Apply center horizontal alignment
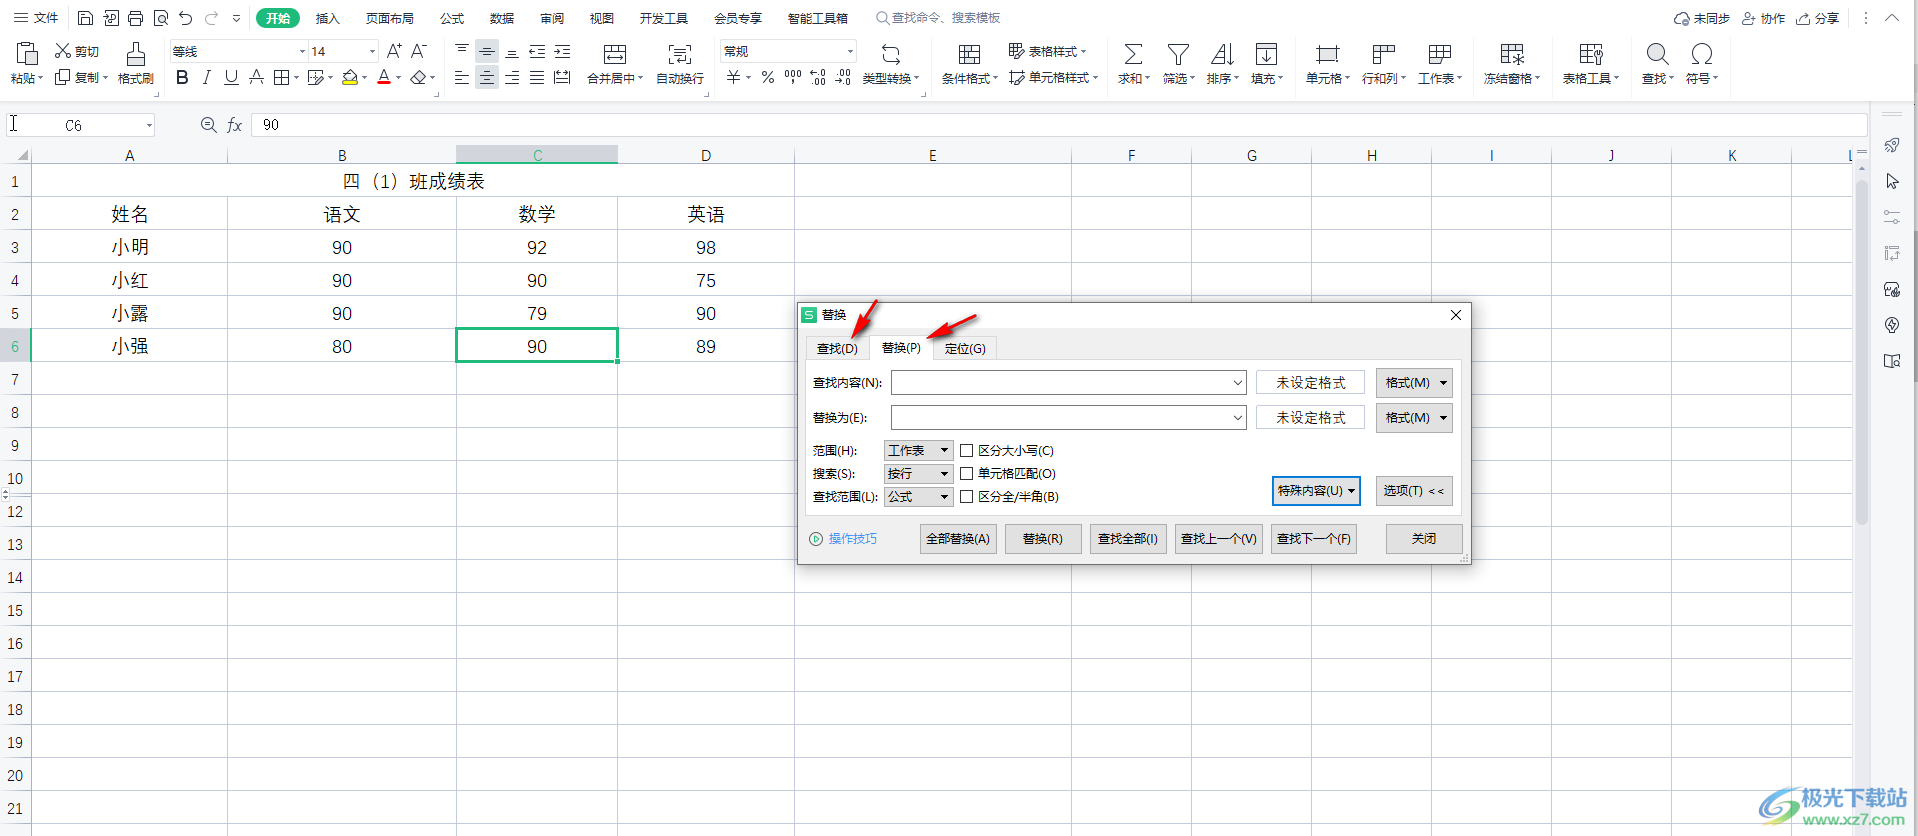The image size is (1918, 836). (x=487, y=77)
